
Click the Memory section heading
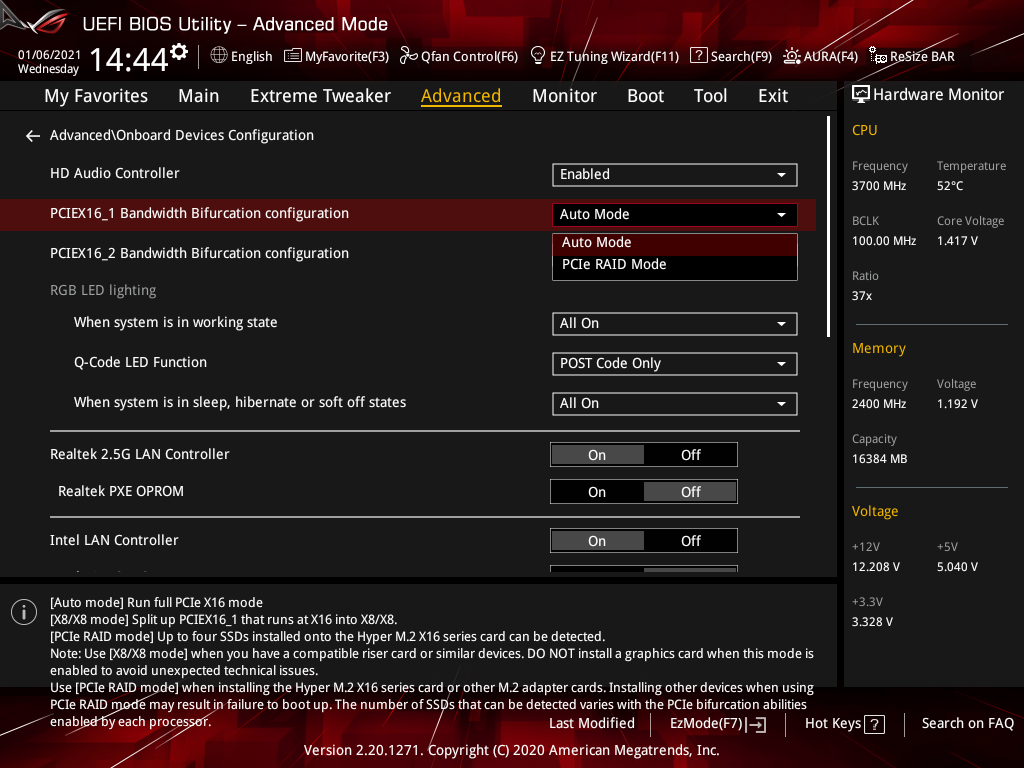click(878, 349)
